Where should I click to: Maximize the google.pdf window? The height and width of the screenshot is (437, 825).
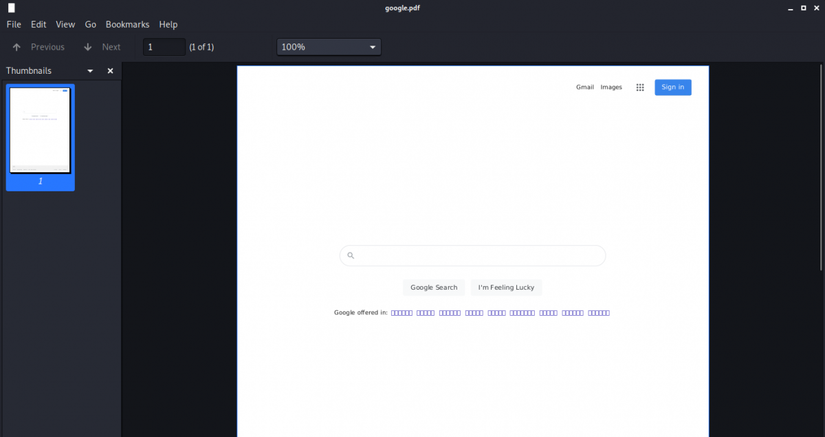[803, 8]
